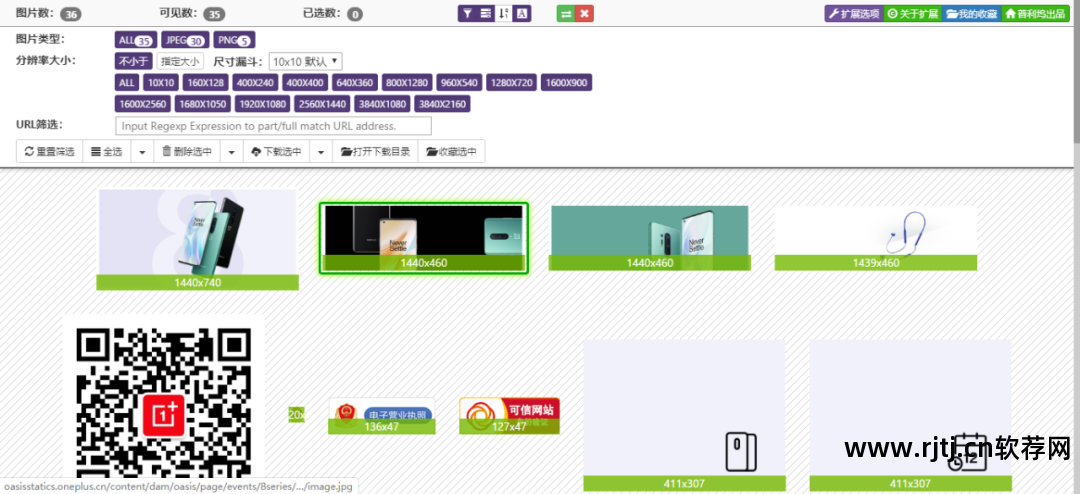1080x494 pixels.
Task: Choose the 160X128 resolution filter
Action: click(x=206, y=83)
